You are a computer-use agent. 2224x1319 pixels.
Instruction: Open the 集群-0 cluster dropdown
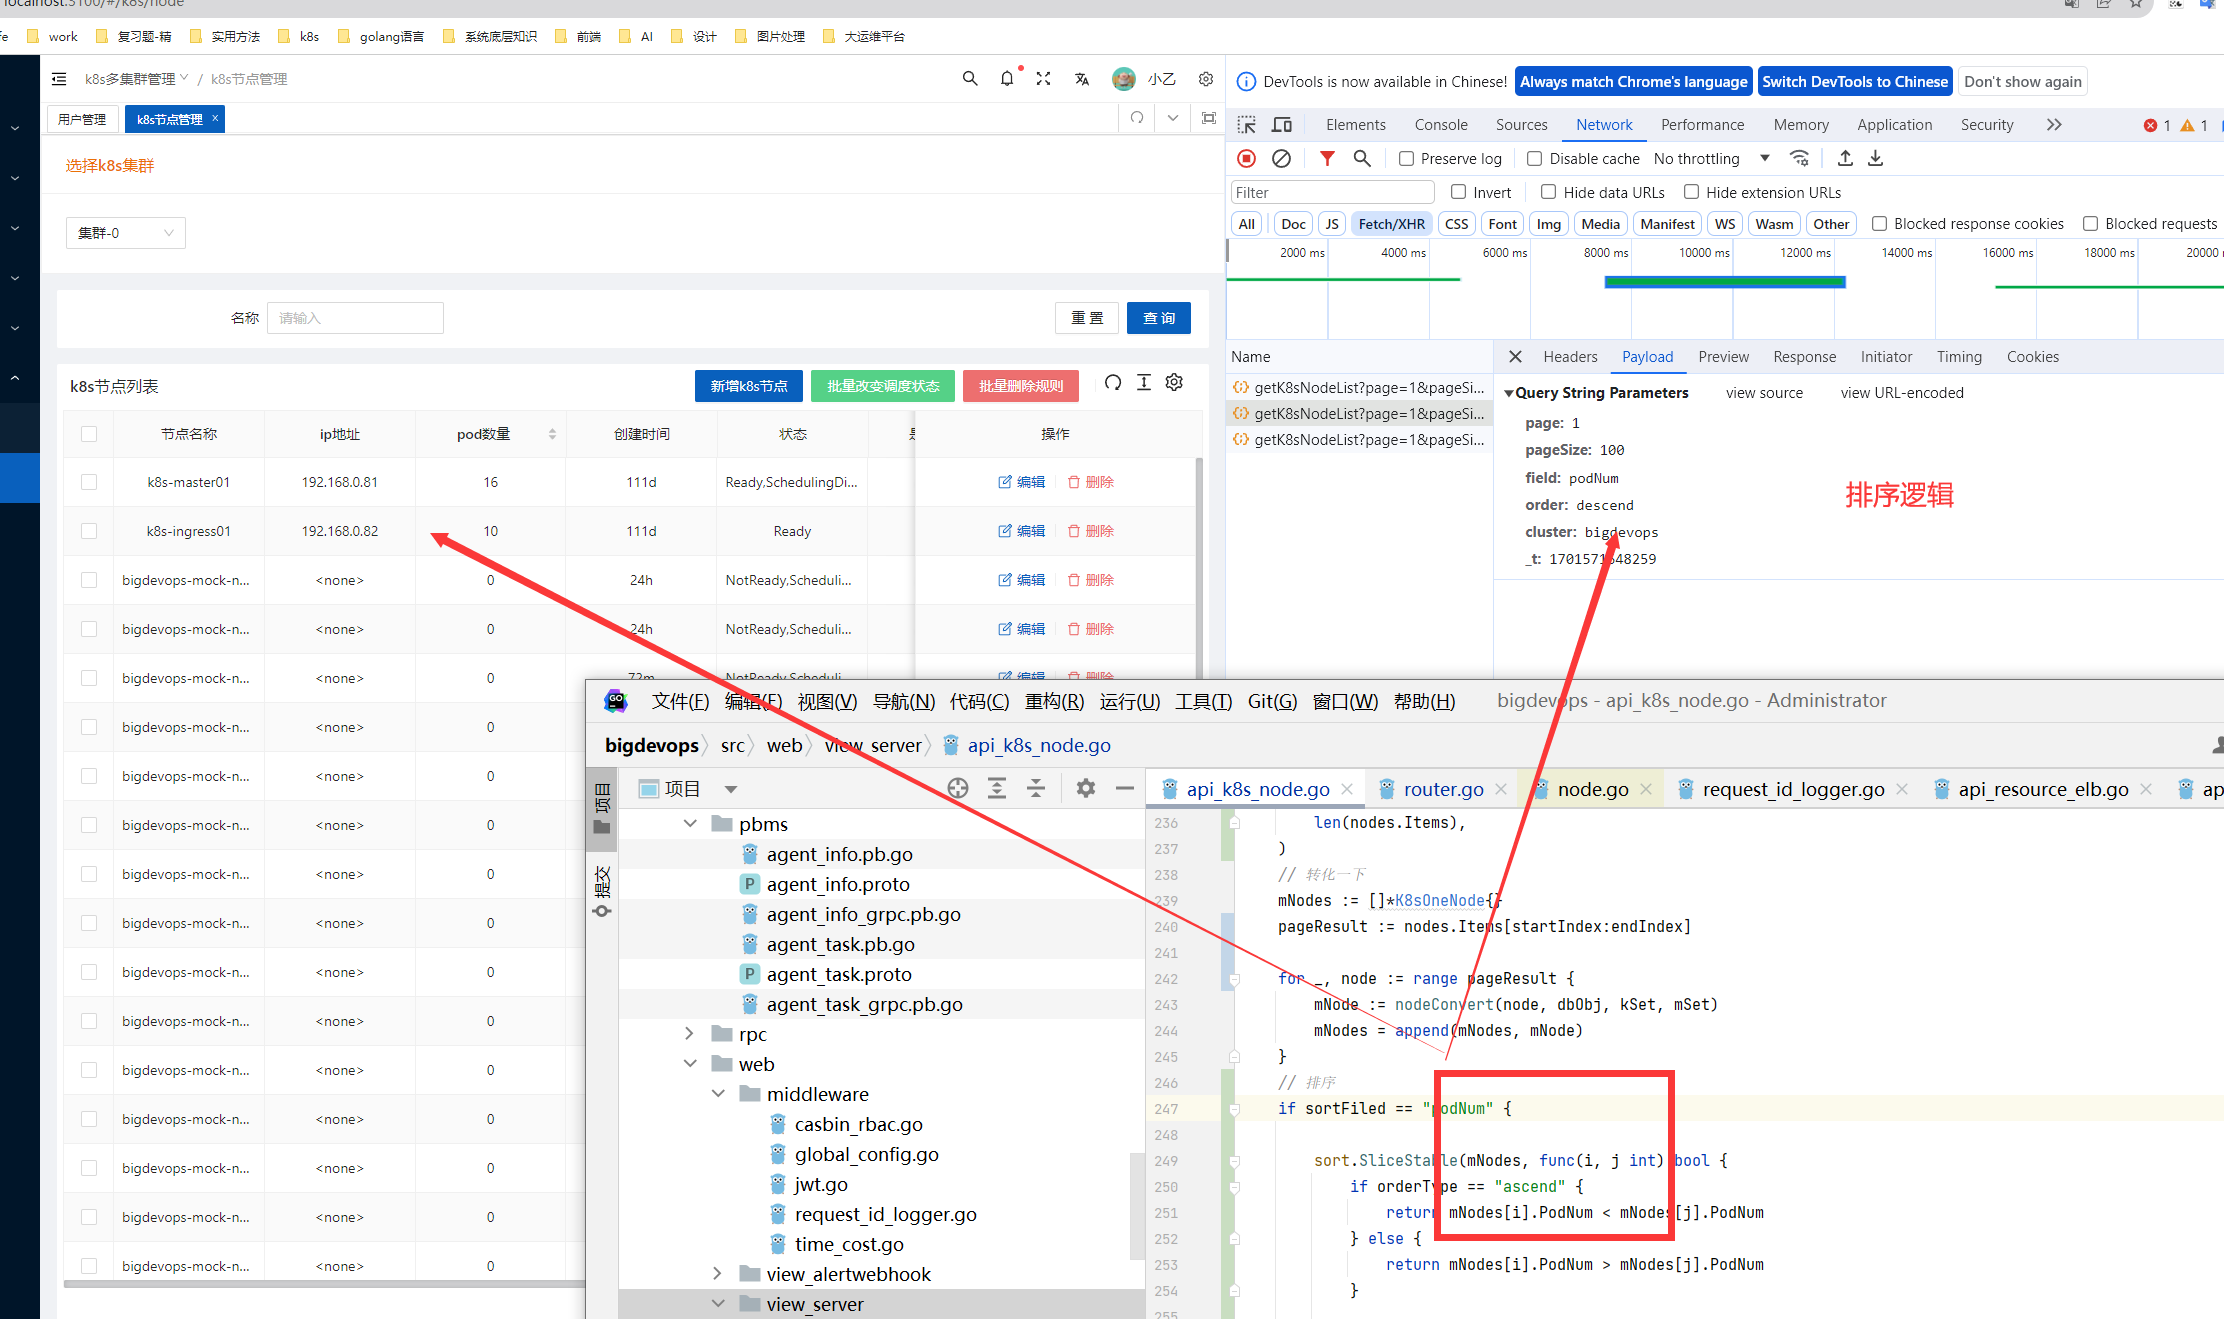click(125, 233)
